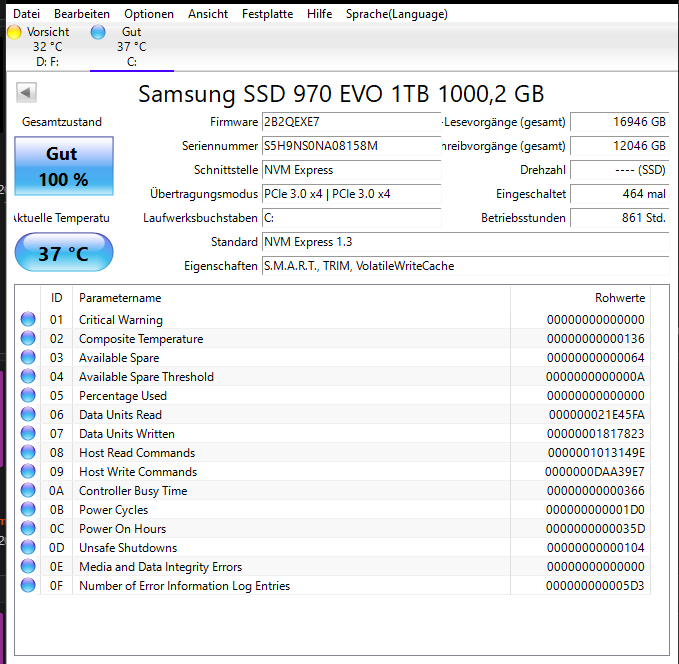This screenshot has height=664, width=679.
Task: Click the Übertragungsmodus PCIe 3.0 x4 field
Action: point(352,194)
